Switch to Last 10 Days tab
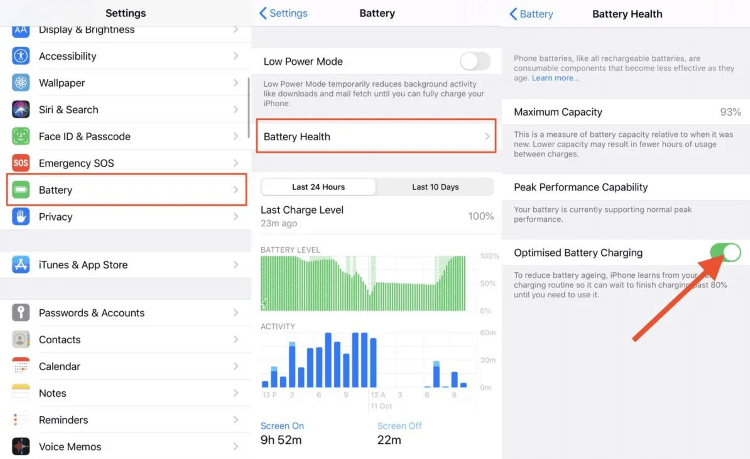This screenshot has height=459, width=750. pyautogui.click(x=435, y=187)
